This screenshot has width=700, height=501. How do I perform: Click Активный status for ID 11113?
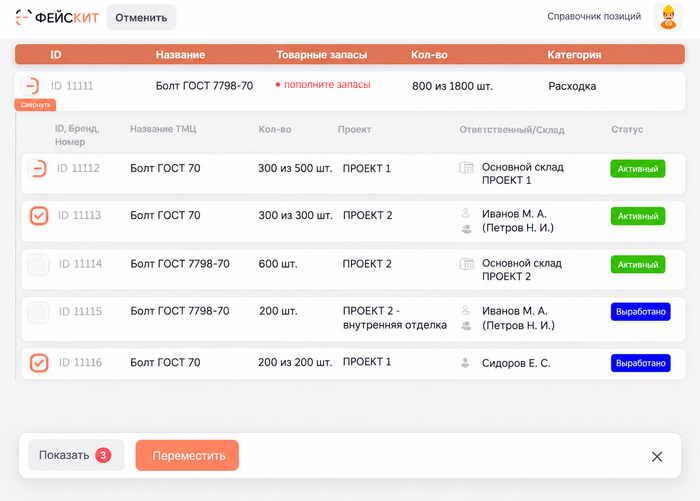point(638,216)
